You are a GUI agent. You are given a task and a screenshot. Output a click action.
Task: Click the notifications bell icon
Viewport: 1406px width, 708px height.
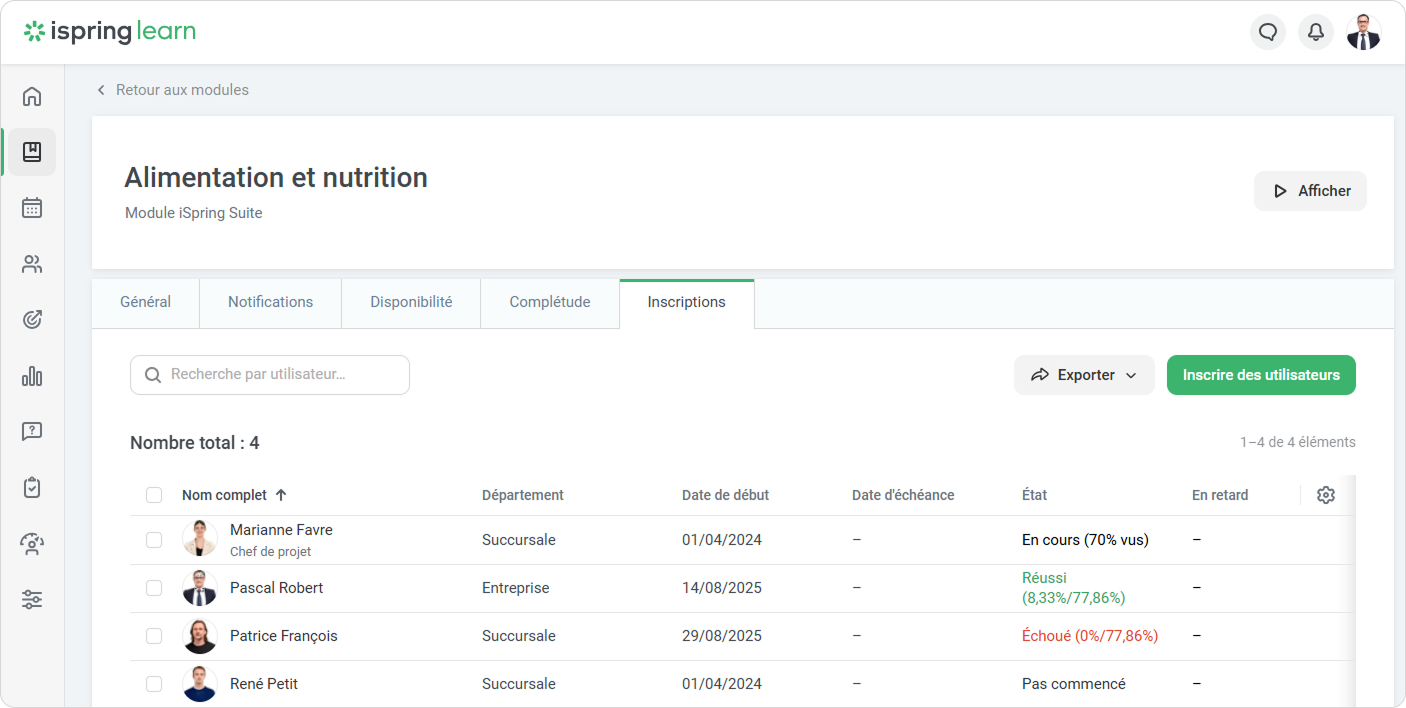coord(1316,32)
